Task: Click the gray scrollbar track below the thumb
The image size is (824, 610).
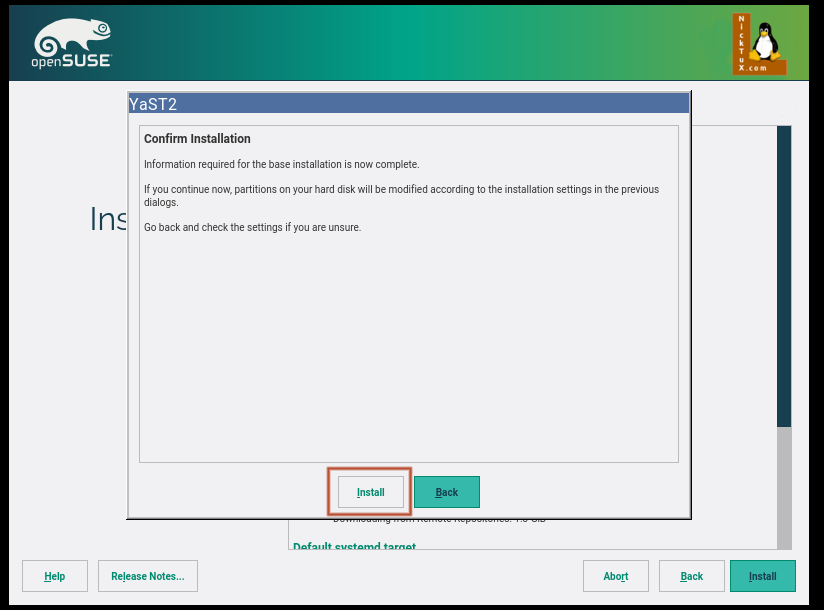Action: point(784,488)
